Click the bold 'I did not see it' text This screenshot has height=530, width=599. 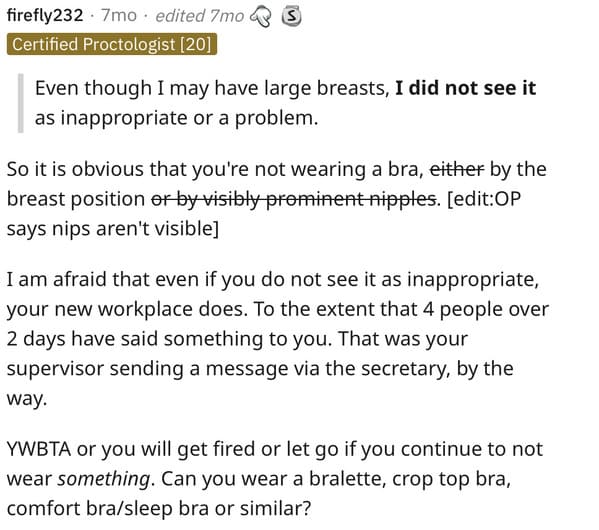pyautogui.click(x=466, y=88)
